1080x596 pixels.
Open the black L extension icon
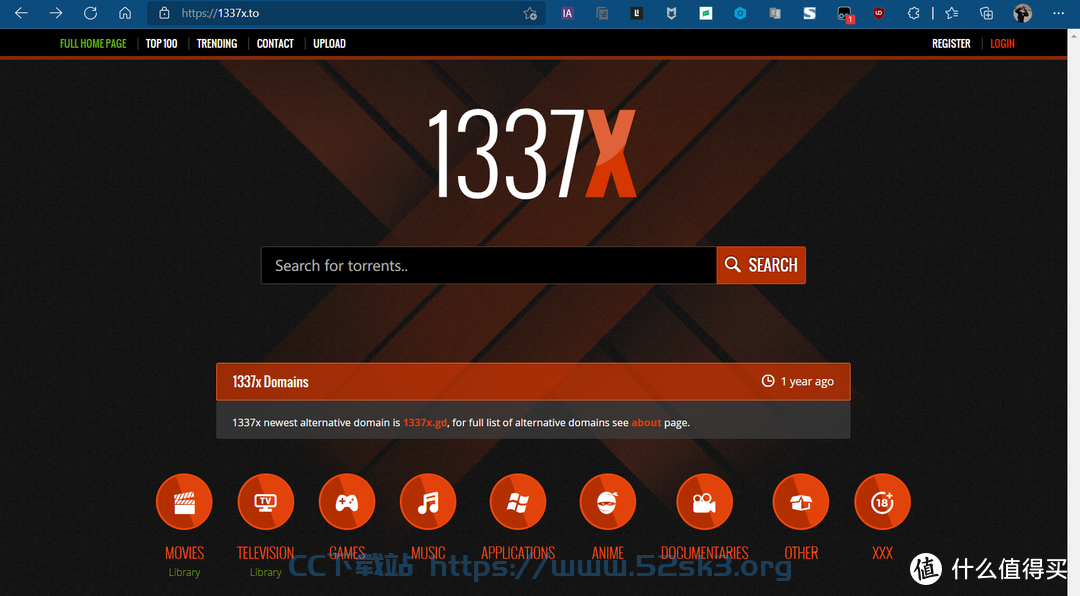(x=636, y=13)
